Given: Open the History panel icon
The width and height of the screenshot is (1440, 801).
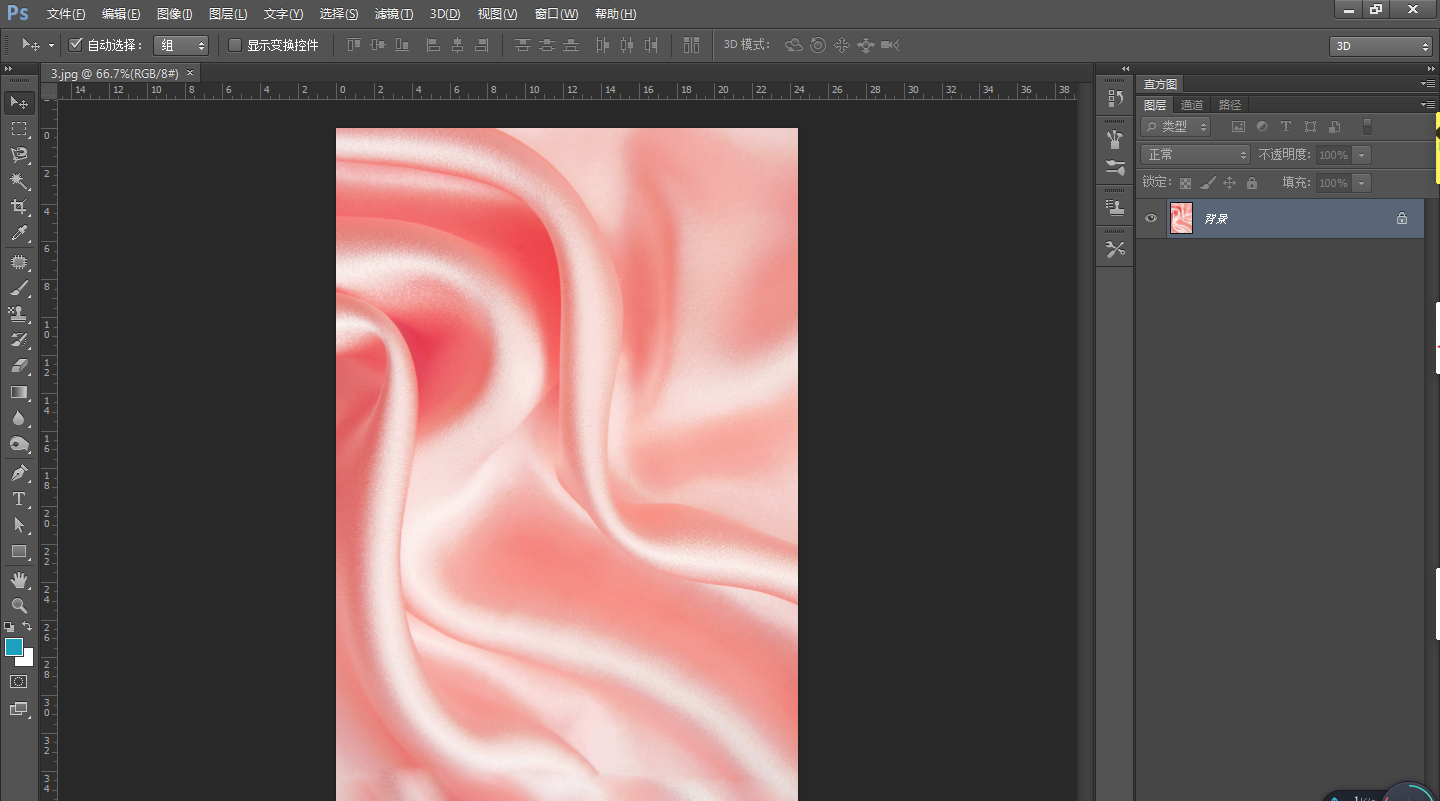Looking at the screenshot, I should 1115,98.
